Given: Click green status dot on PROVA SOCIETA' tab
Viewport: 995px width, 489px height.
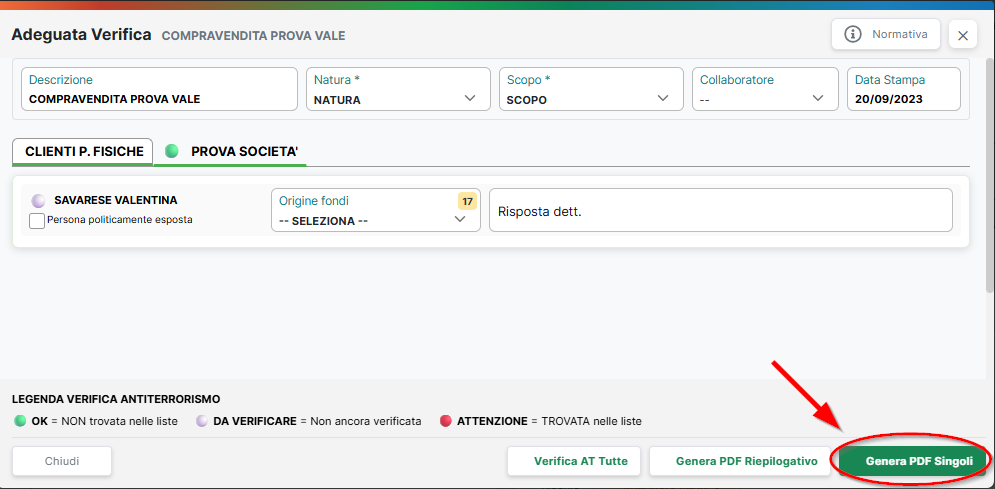Looking at the screenshot, I should [171, 151].
